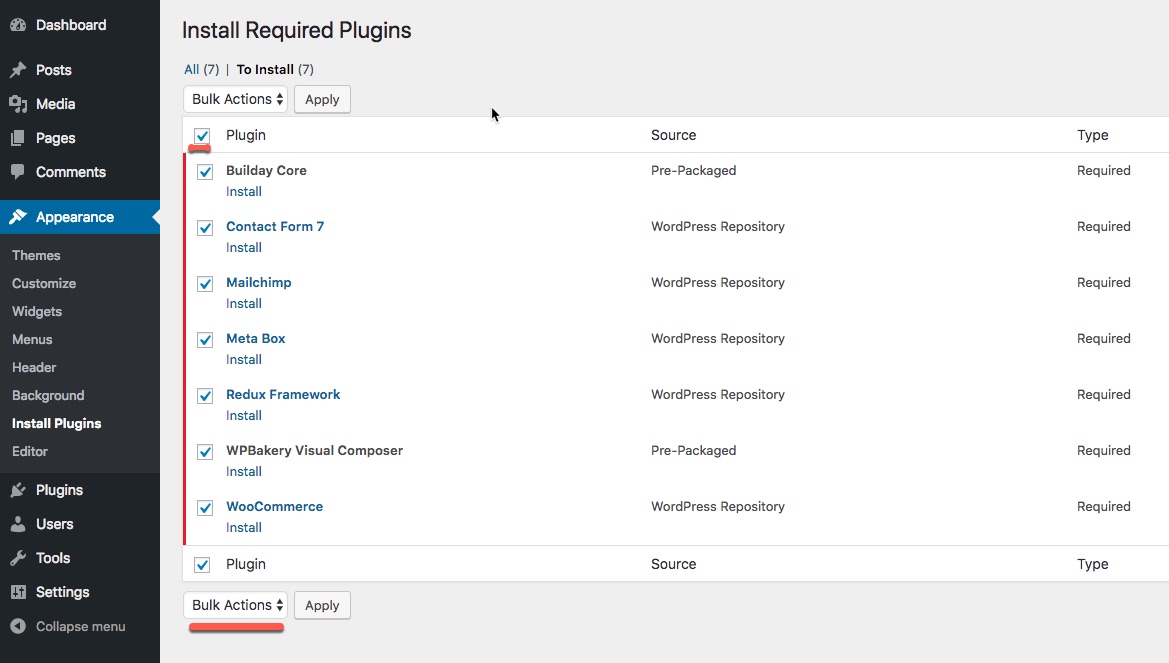Uncheck the Mailchimp plugin checkbox
The image size is (1169, 663).
pyautogui.click(x=205, y=284)
